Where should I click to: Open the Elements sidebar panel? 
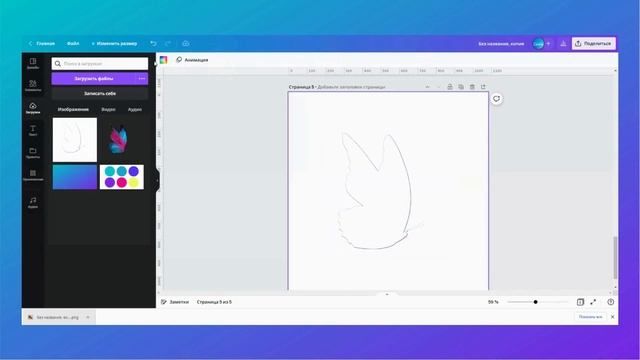coord(33,86)
